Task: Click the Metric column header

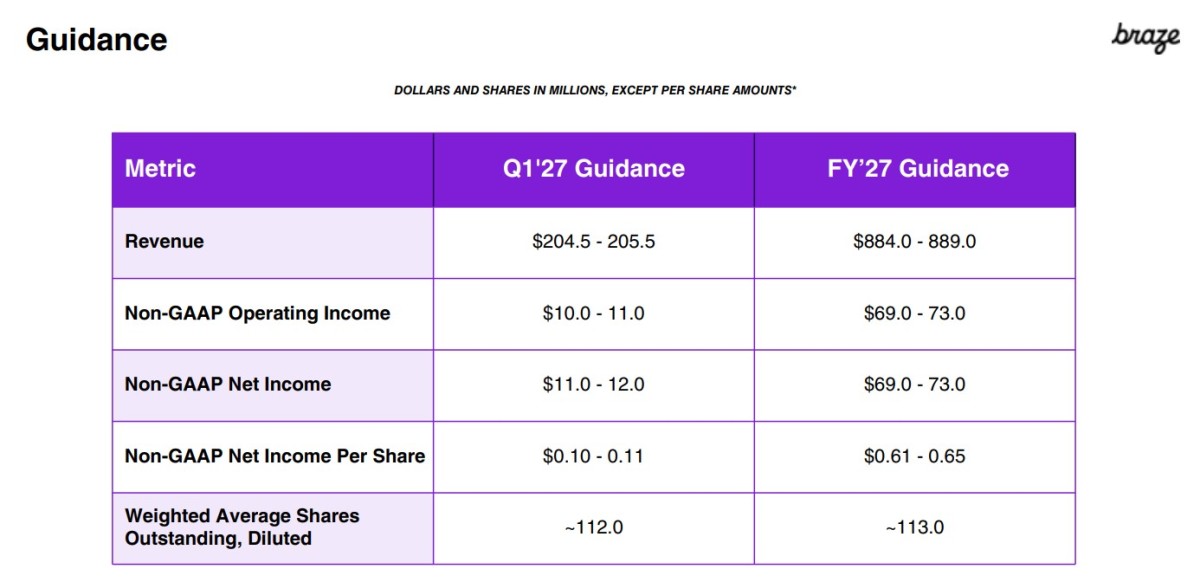Action: (160, 168)
